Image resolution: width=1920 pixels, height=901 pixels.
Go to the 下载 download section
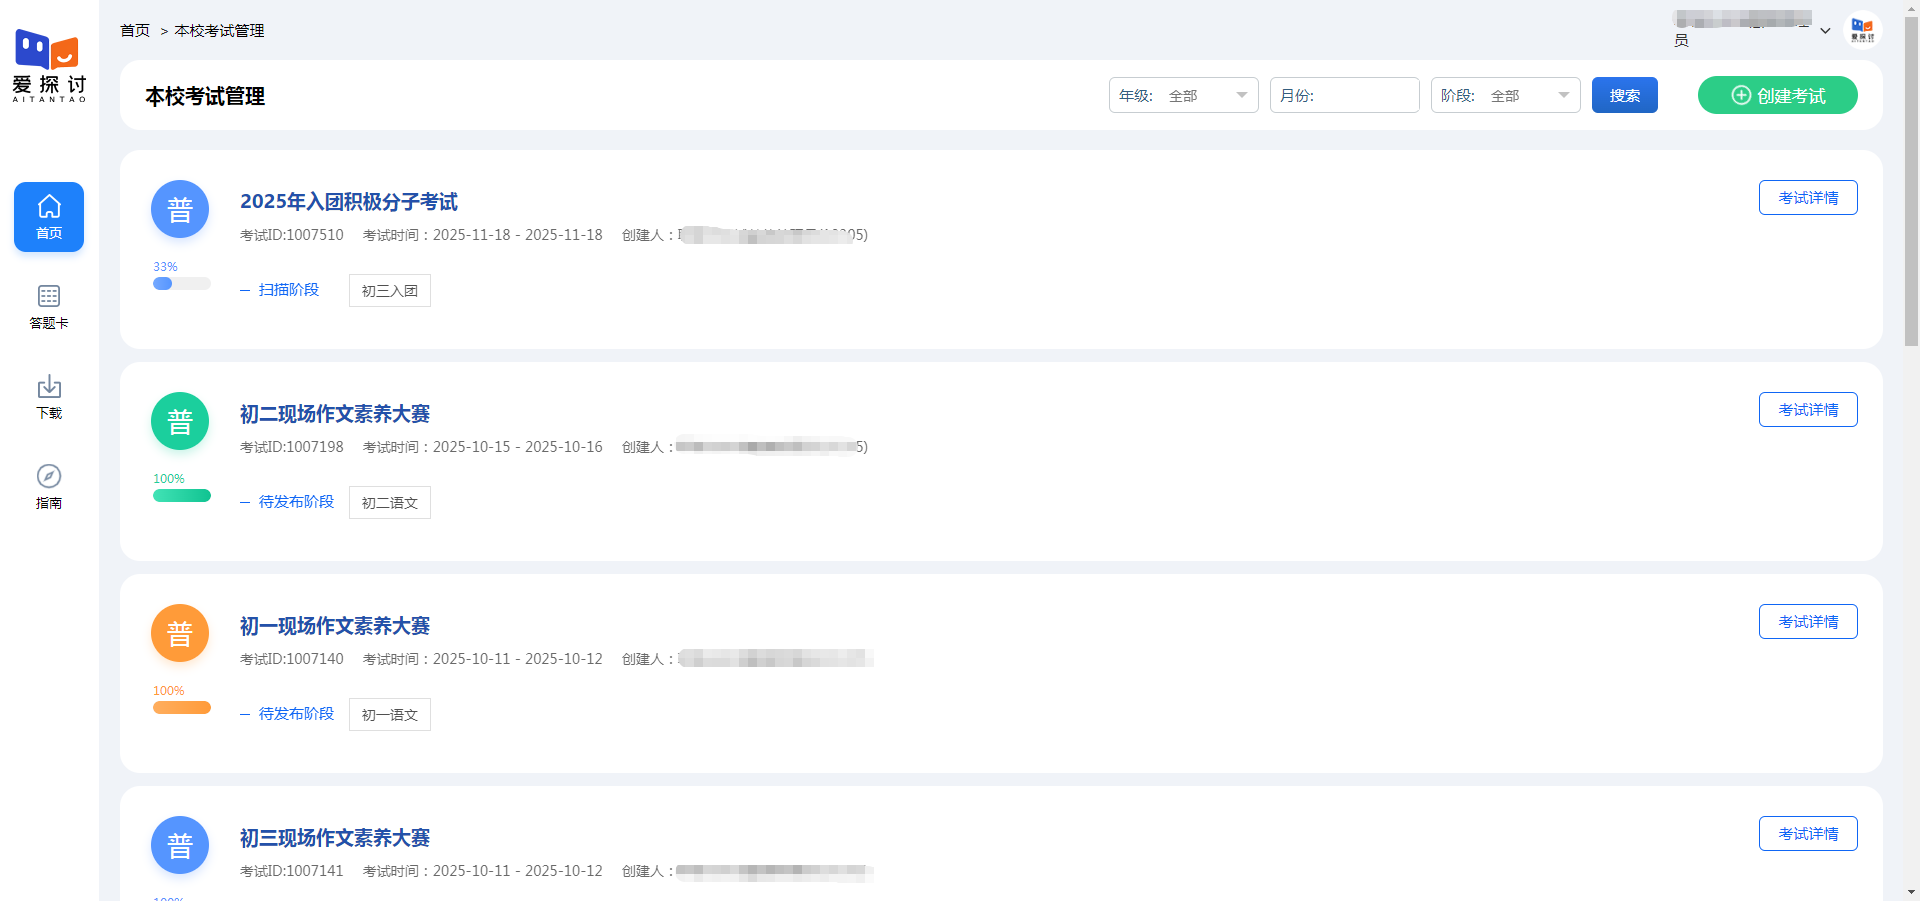pos(49,397)
